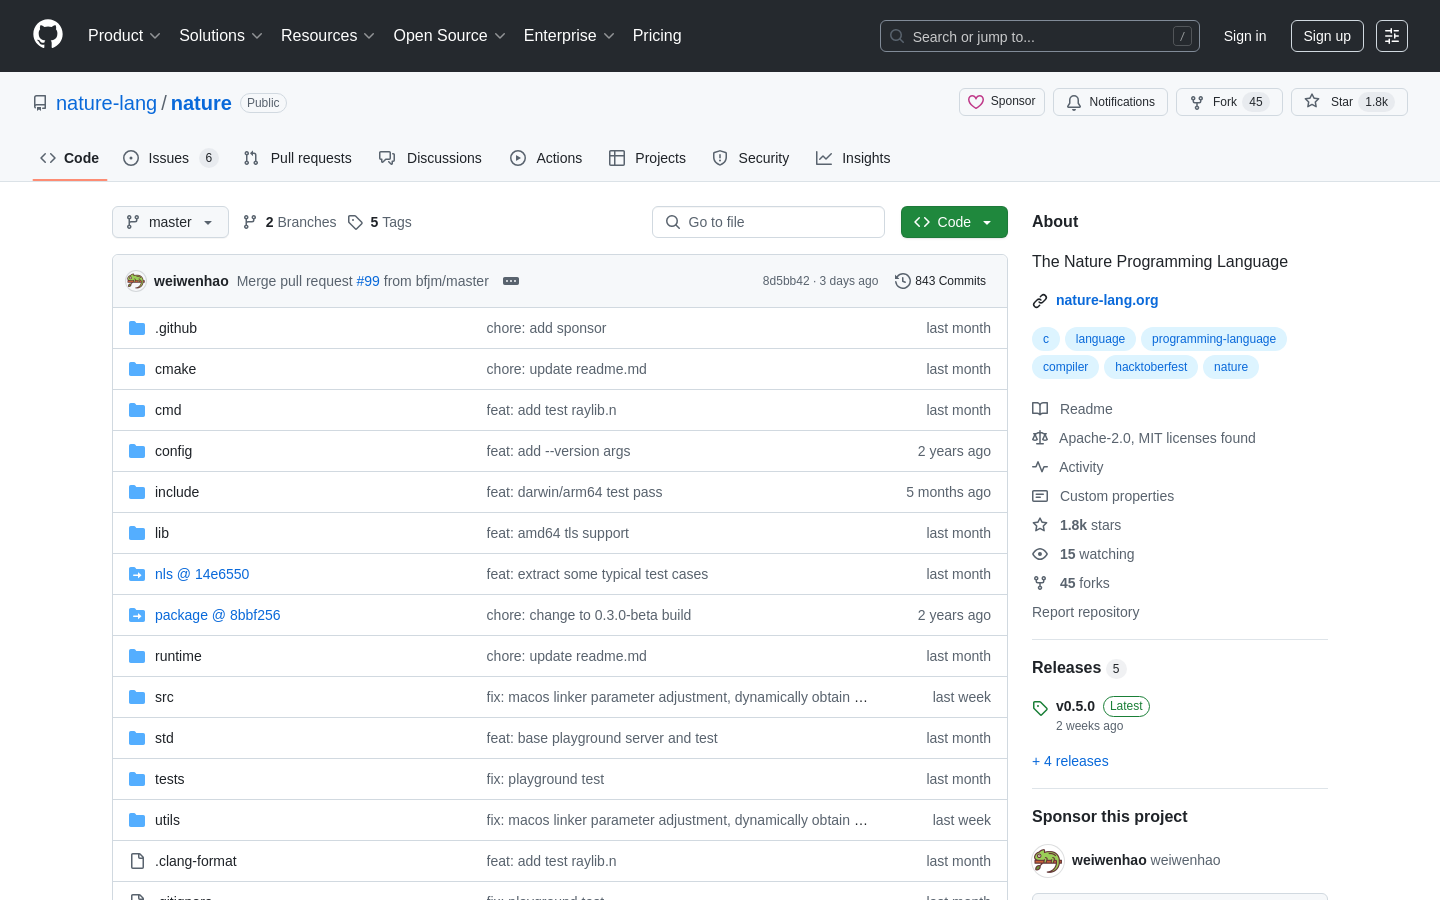This screenshot has height=900, width=1440.
Task: Switch to the Projects tab
Action: point(647,158)
